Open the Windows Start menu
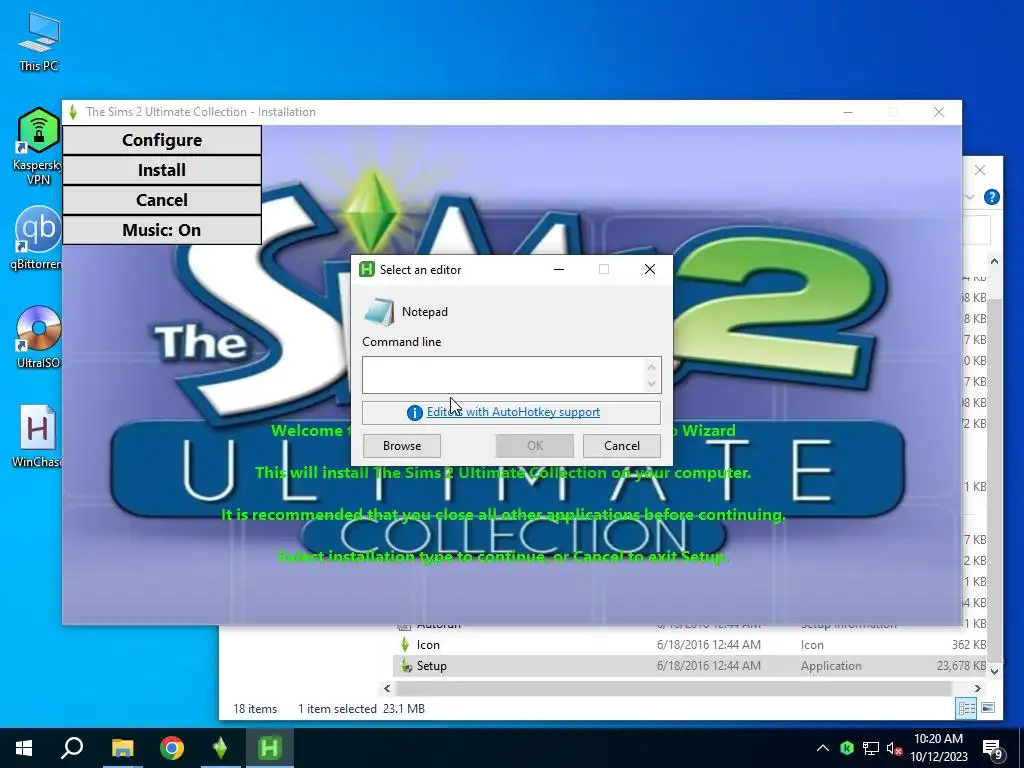Image resolution: width=1024 pixels, height=768 pixels. pyautogui.click(x=24, y=748)
